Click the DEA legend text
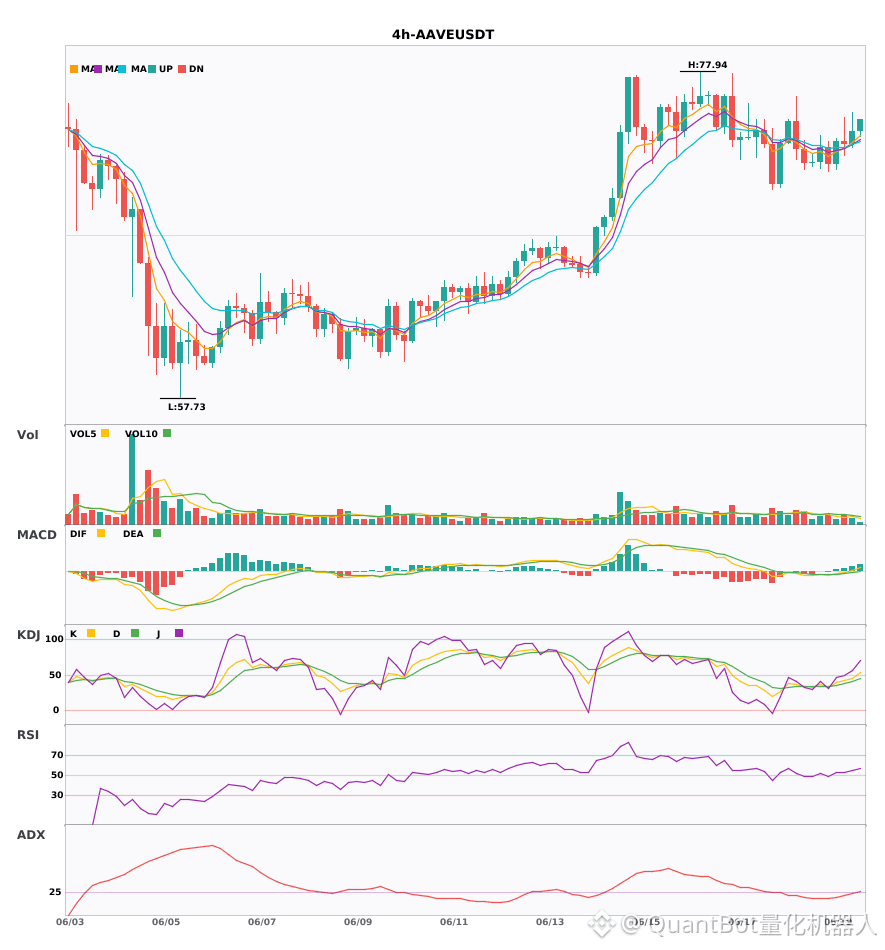 coord(133,534)
